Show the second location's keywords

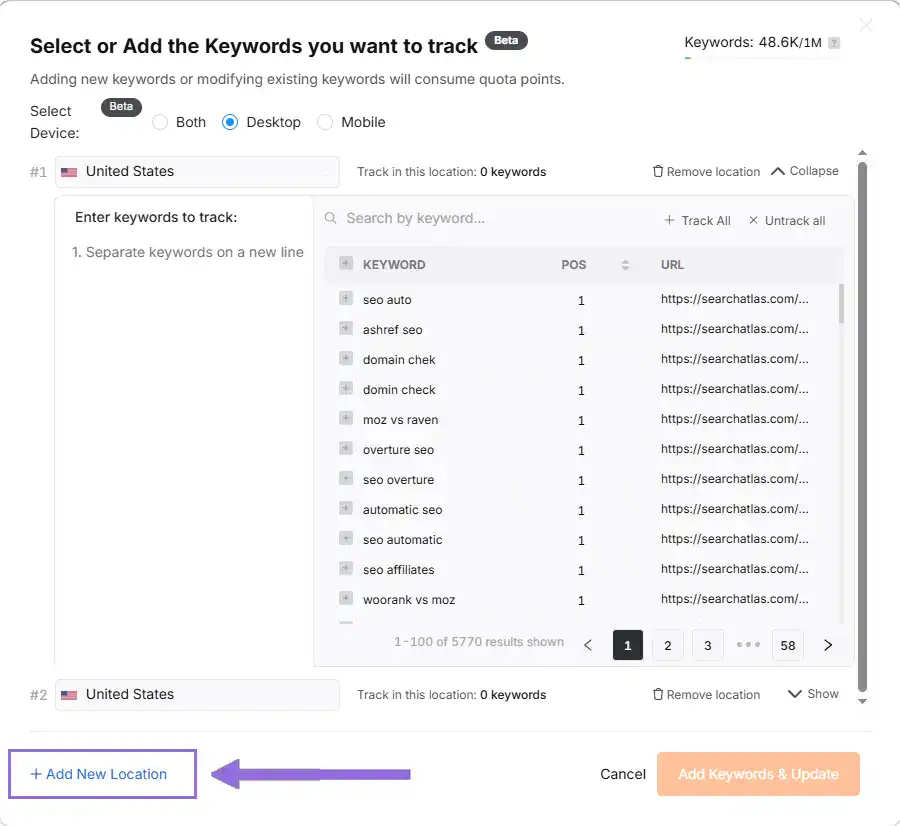point(813,694)
